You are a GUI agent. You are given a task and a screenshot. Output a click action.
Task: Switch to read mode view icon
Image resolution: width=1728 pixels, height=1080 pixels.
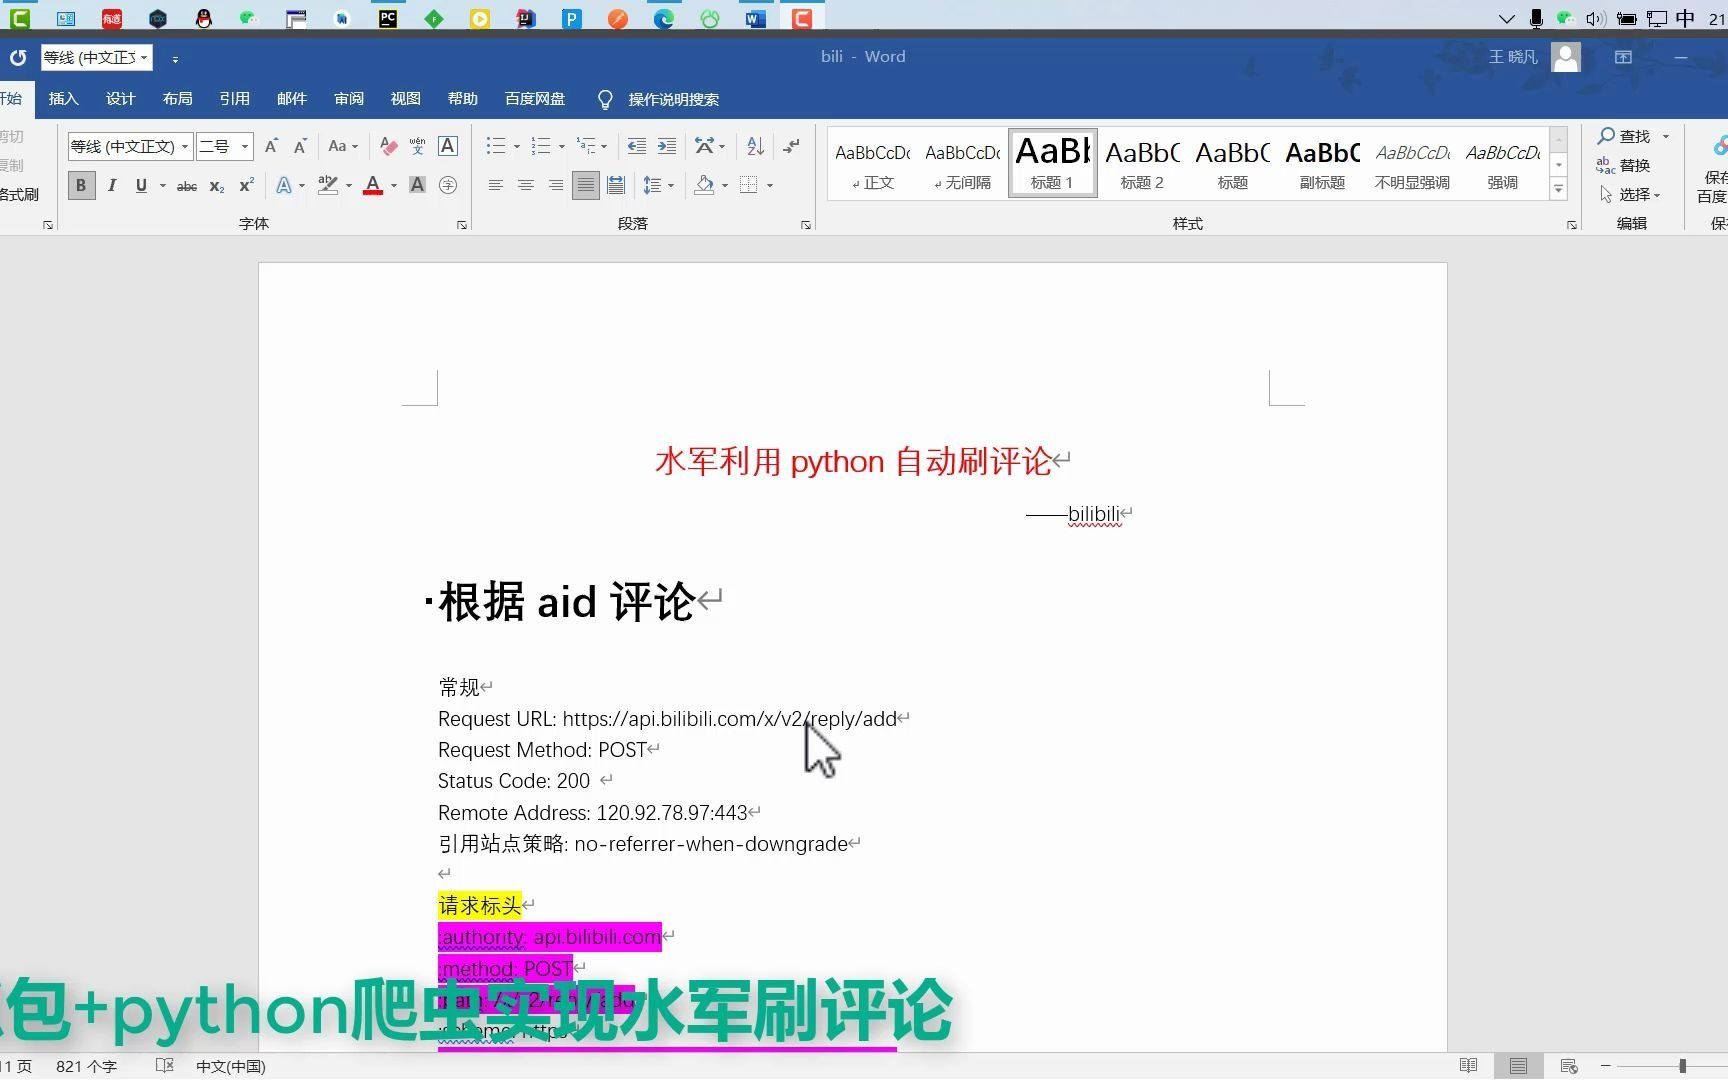pyautogui.click(x=1468, y=1066)
